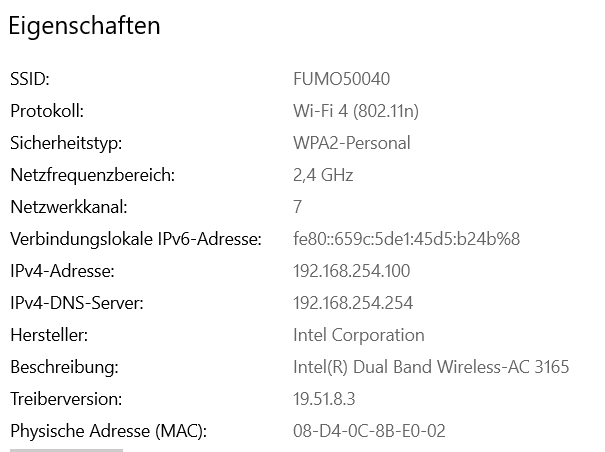Click the IPv4 address 192.168.254.100
This screenshot has height=452, width=605.
tap(352, 271)
